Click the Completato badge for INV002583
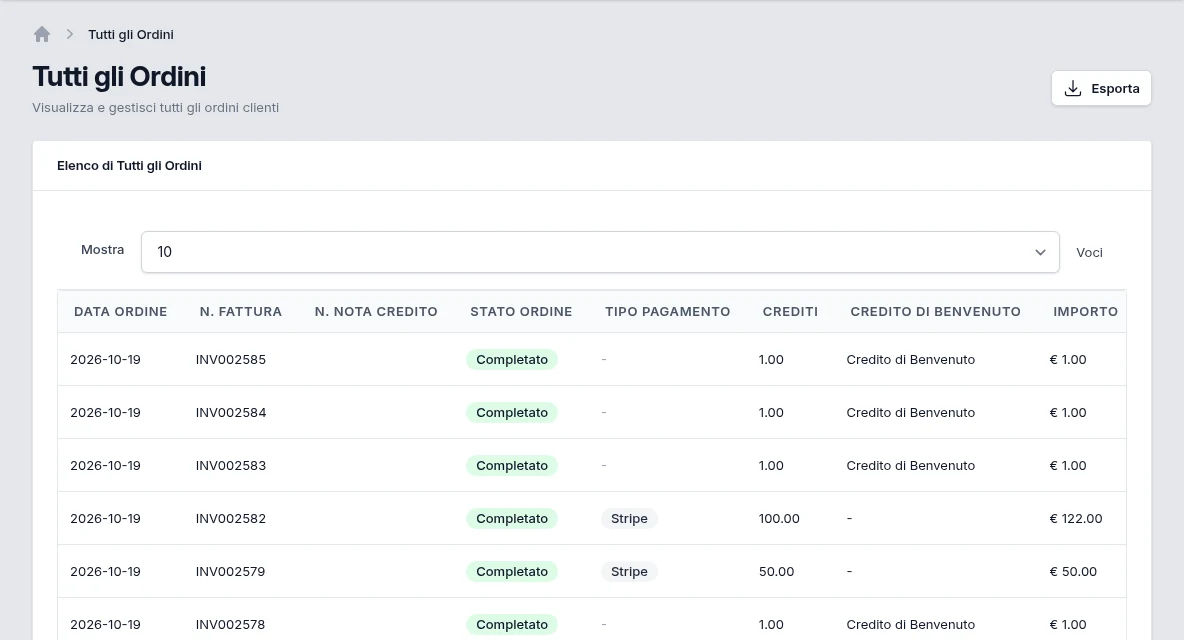 click(x=512, y=466)
